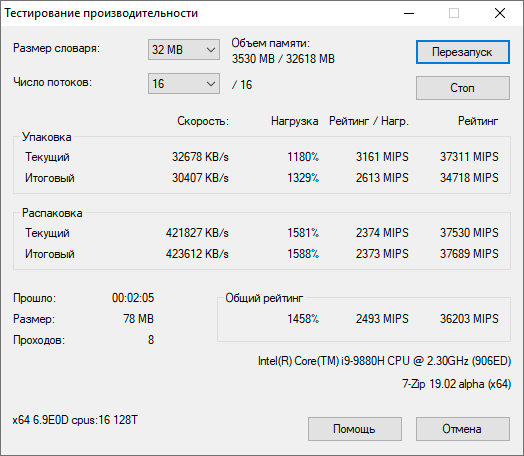
Task: Stop the benchmark with Стоп button
Action: click(463, 88)
